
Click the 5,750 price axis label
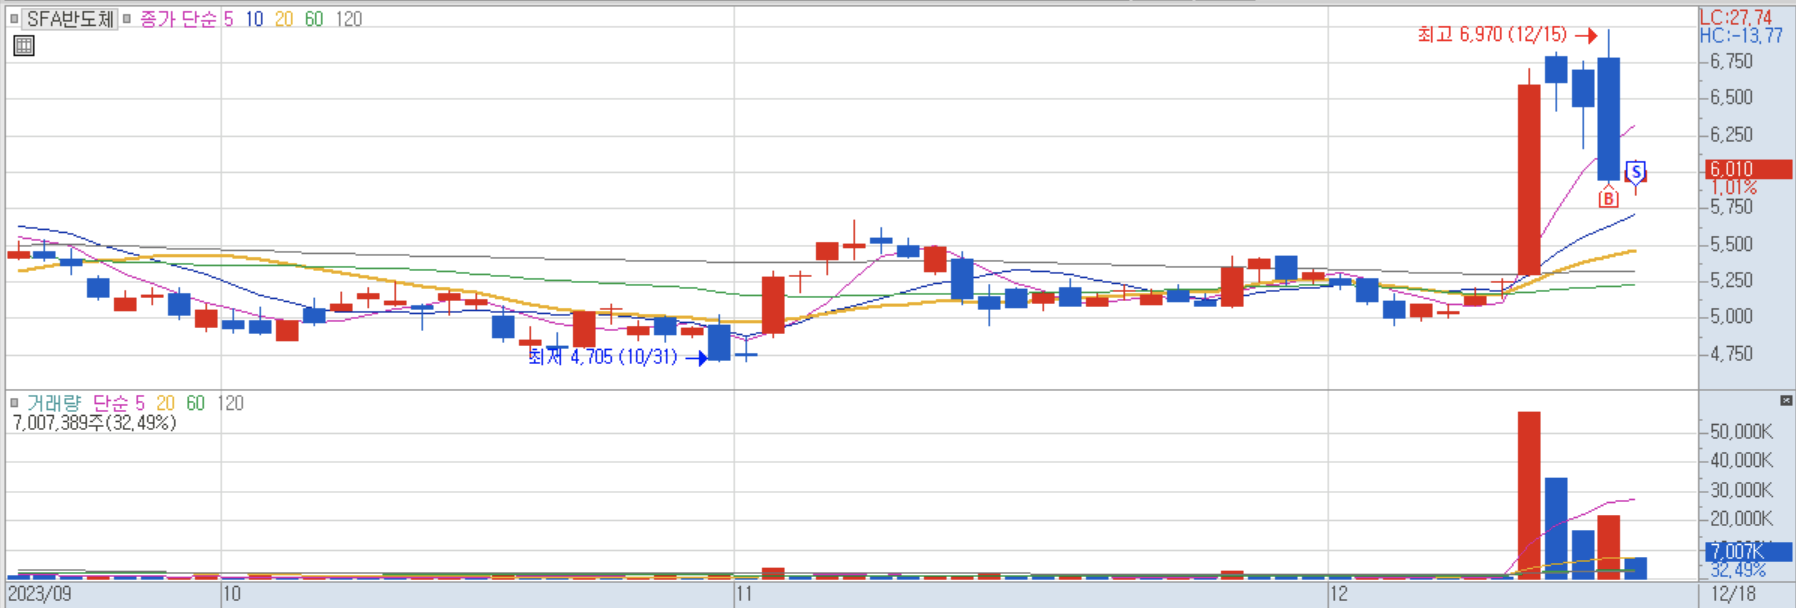click(x=1731, y=207)
